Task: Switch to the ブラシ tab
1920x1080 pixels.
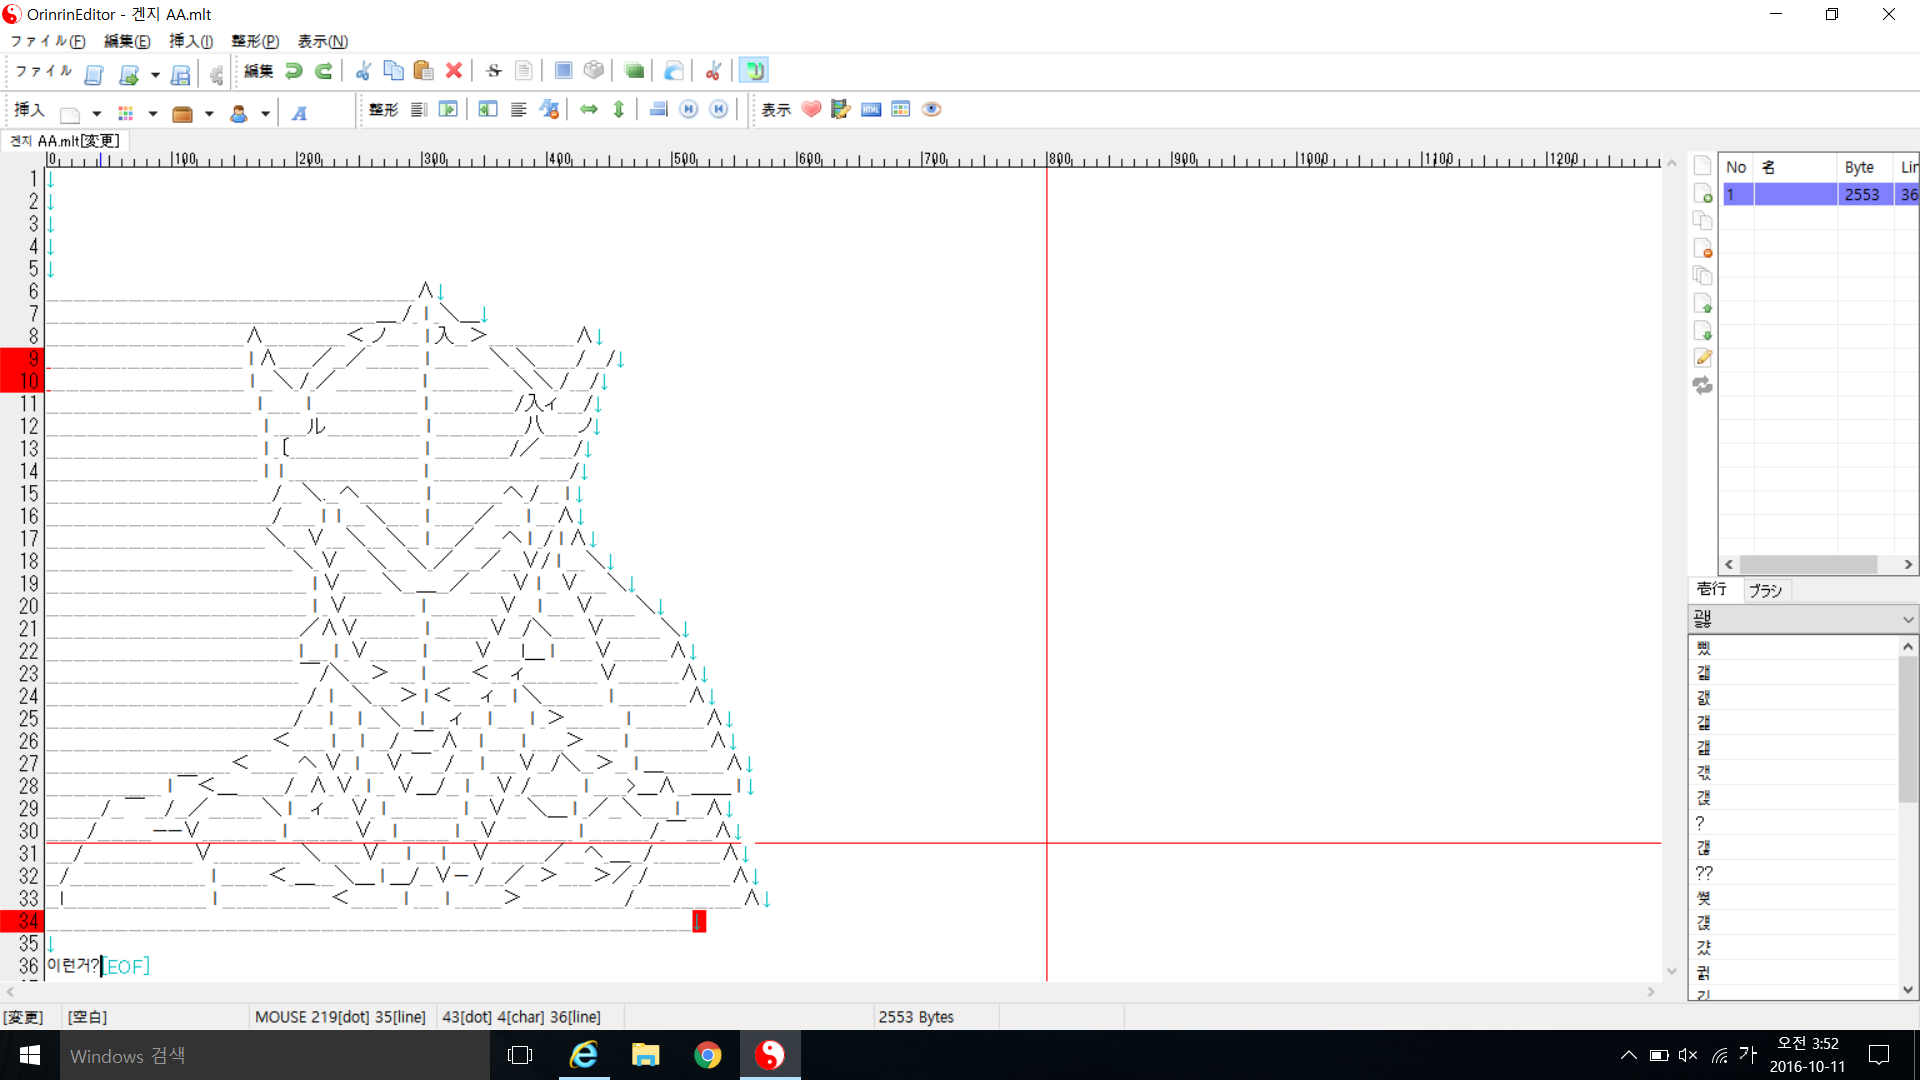Action: pyautogui.click(x=1765, y=590)
